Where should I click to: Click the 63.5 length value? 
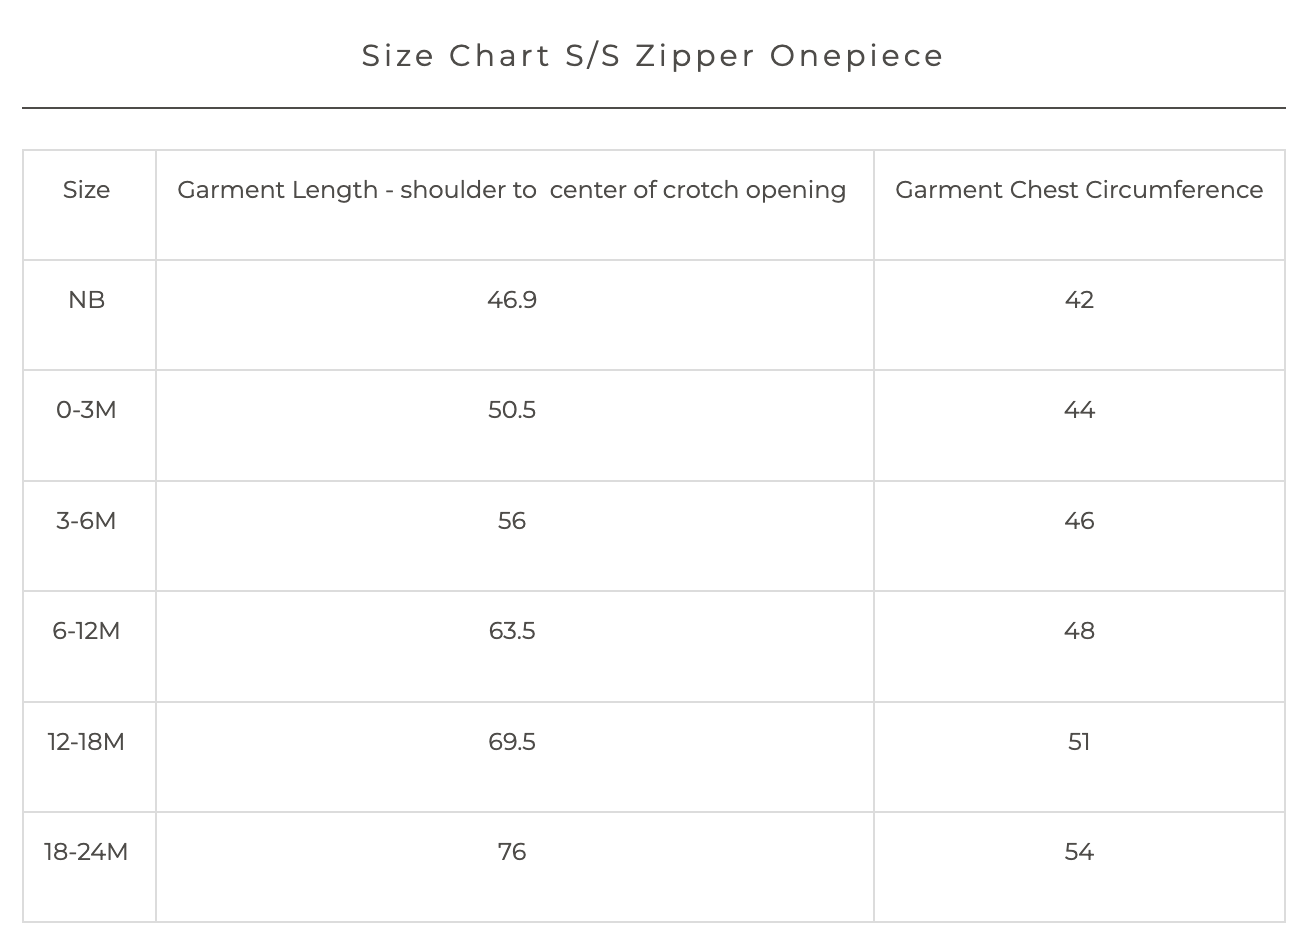(x=512, y=631)
